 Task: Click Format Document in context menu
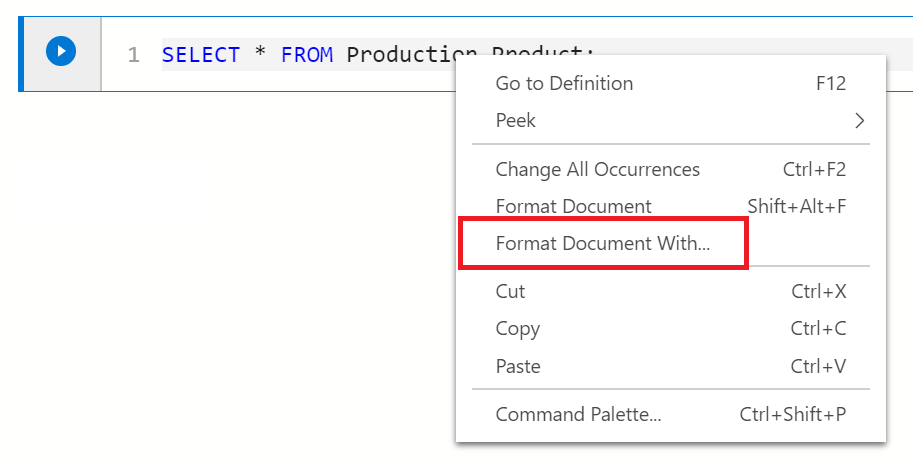click(x=573, y=207)
